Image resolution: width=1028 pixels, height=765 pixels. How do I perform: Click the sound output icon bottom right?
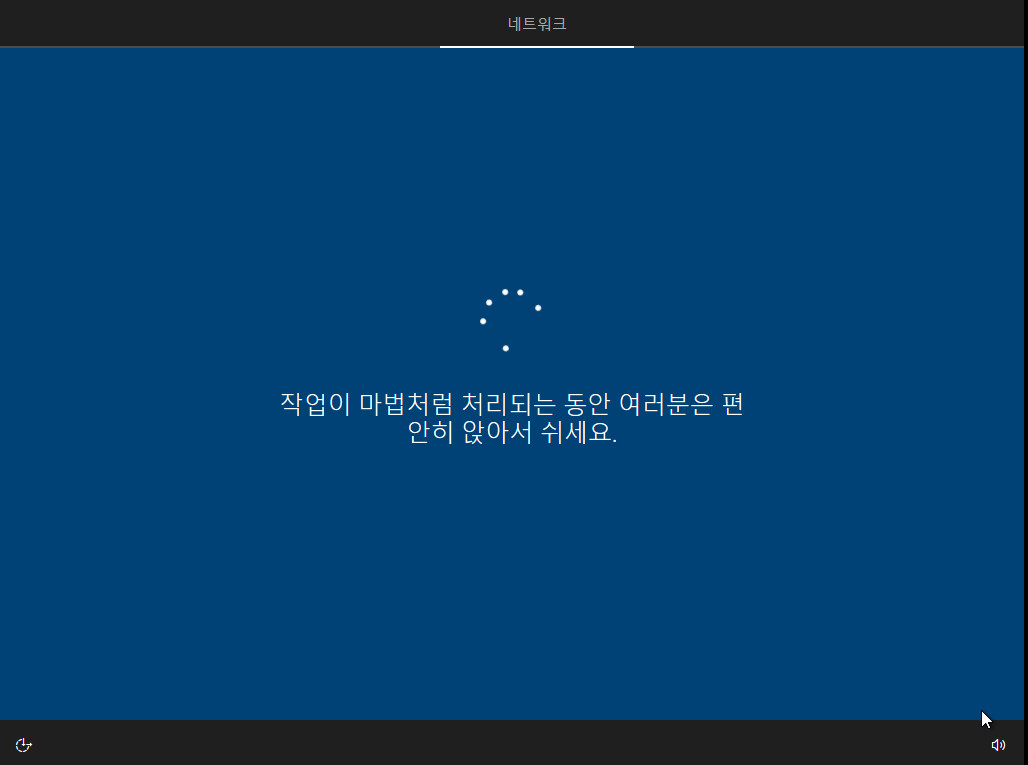(x=997, y=744)
